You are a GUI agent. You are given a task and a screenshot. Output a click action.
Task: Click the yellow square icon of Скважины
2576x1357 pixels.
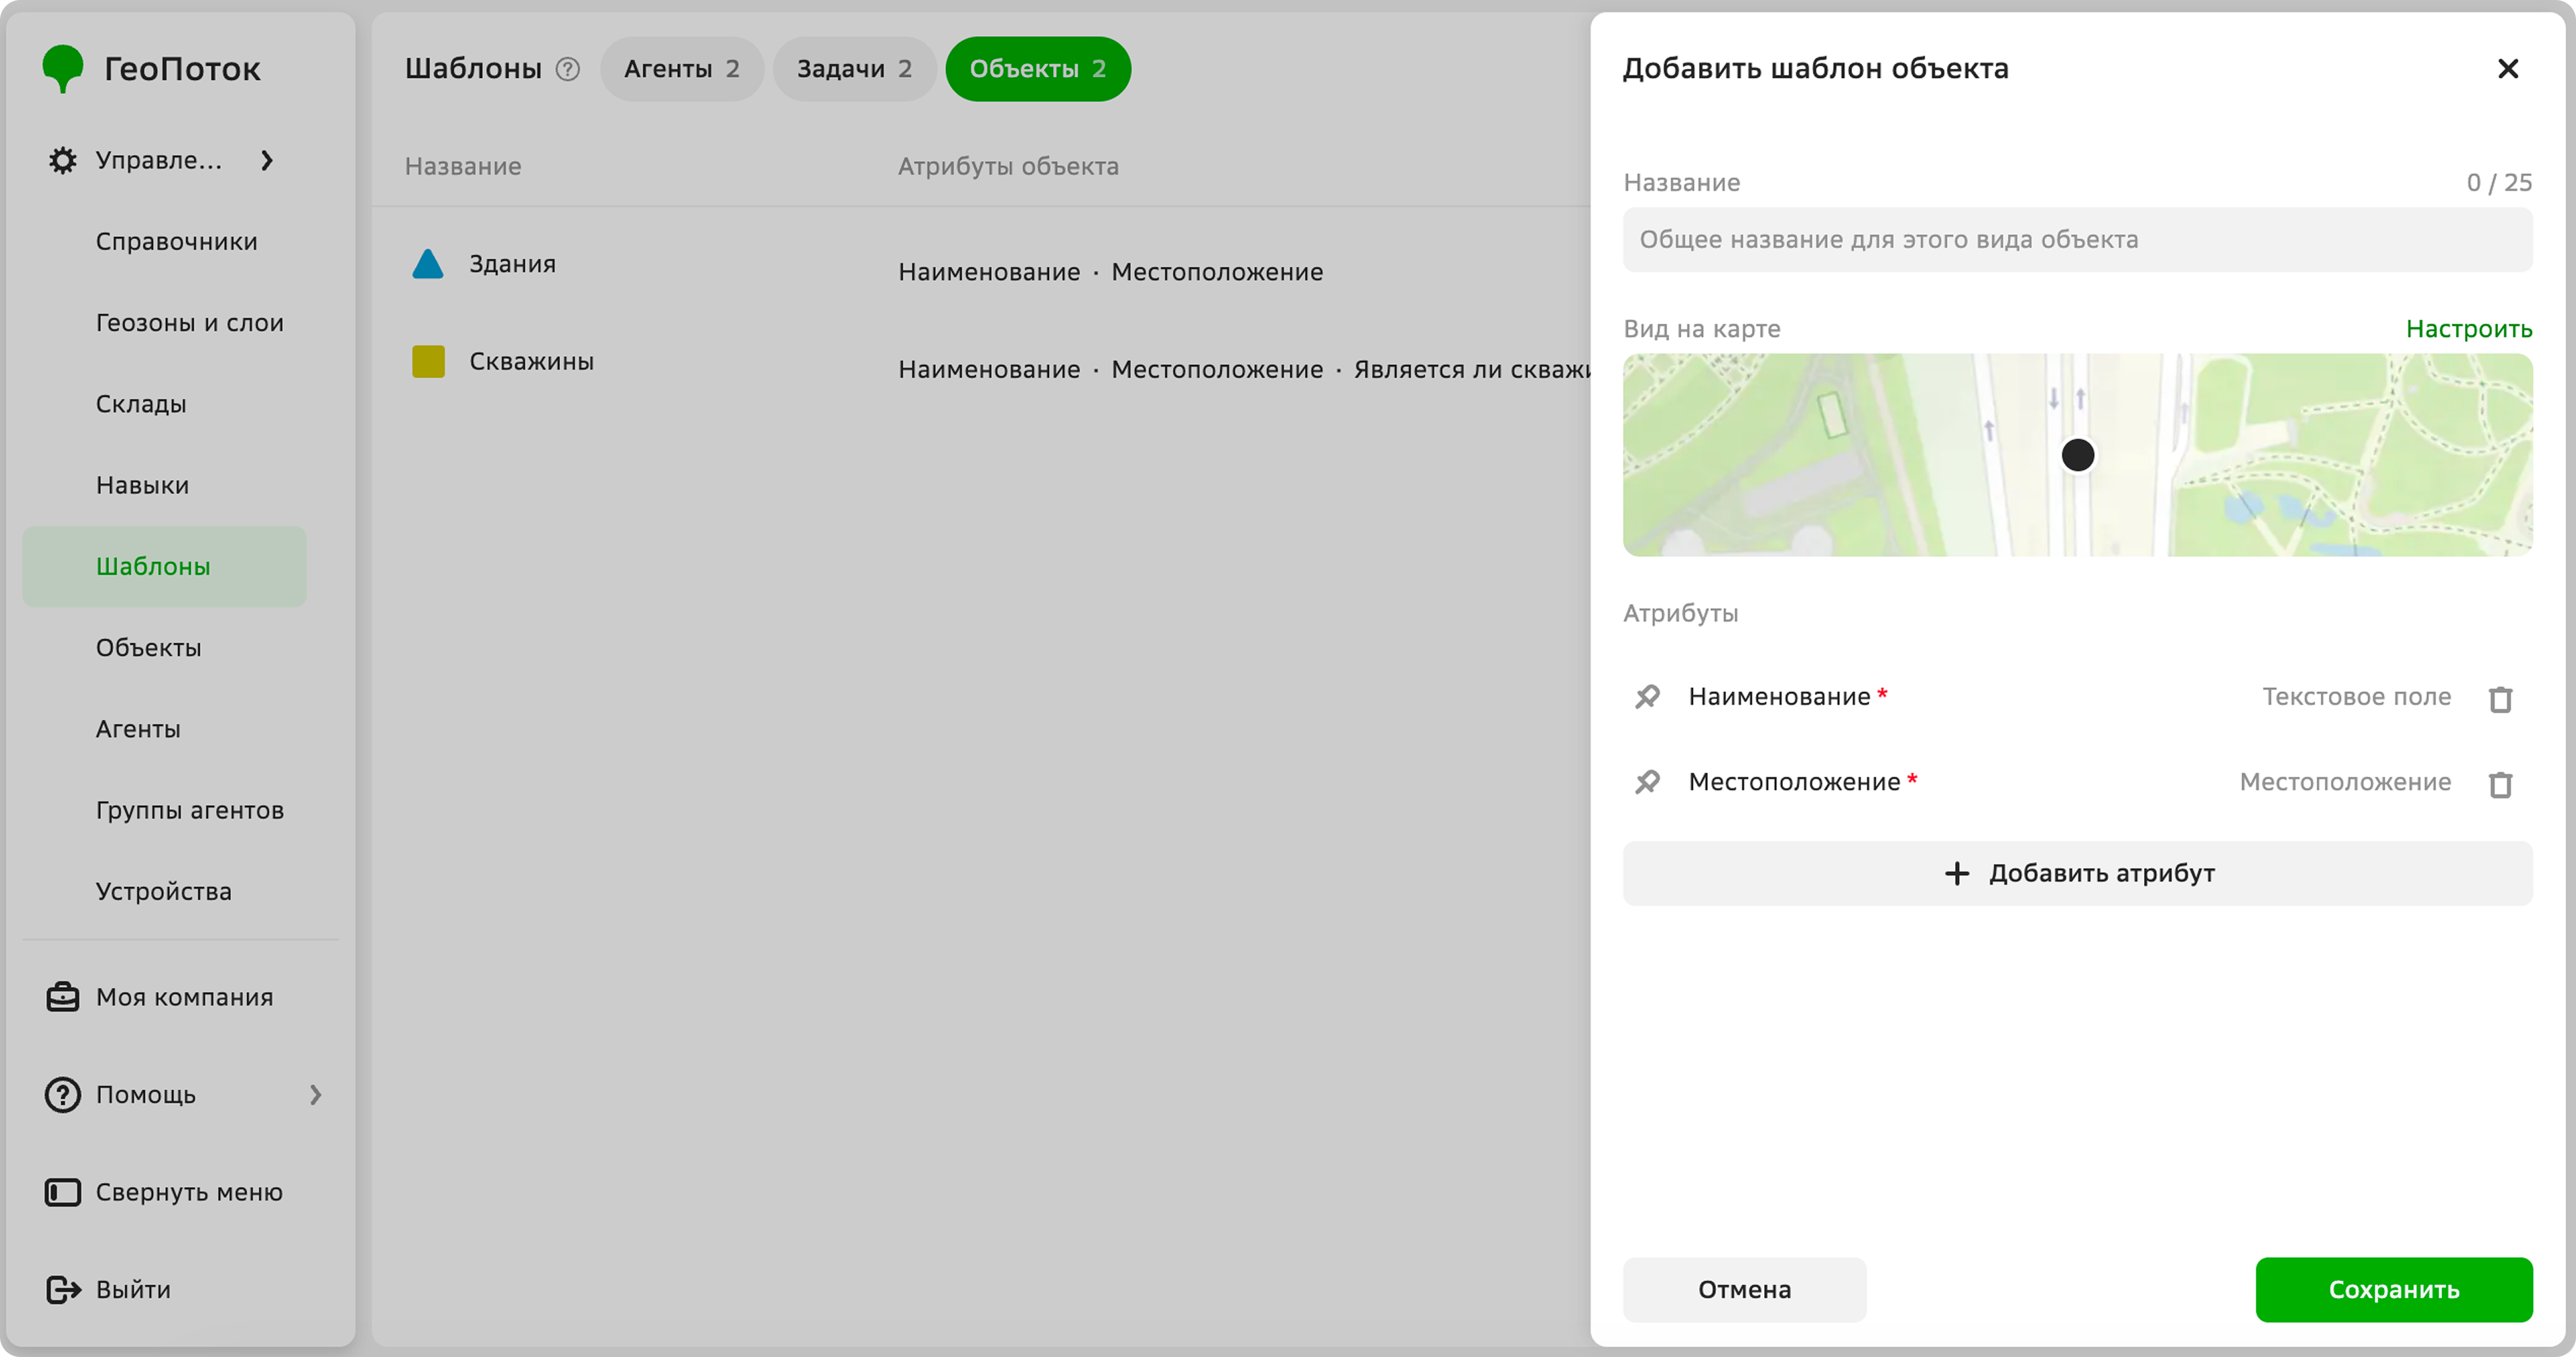coord(428,361)
